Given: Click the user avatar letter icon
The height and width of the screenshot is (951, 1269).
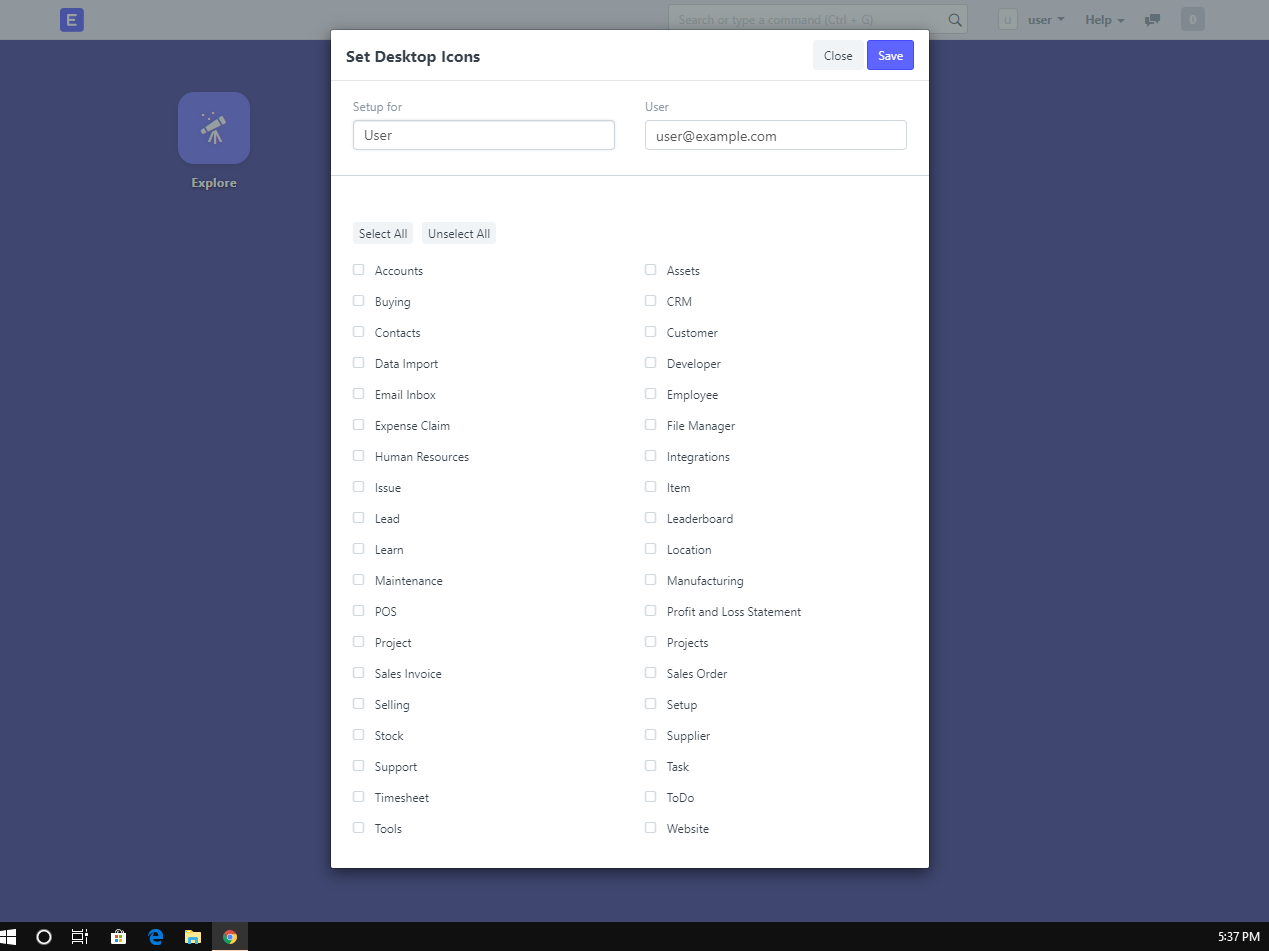Looking at the screenshot, I should [x=1008, y=20].
